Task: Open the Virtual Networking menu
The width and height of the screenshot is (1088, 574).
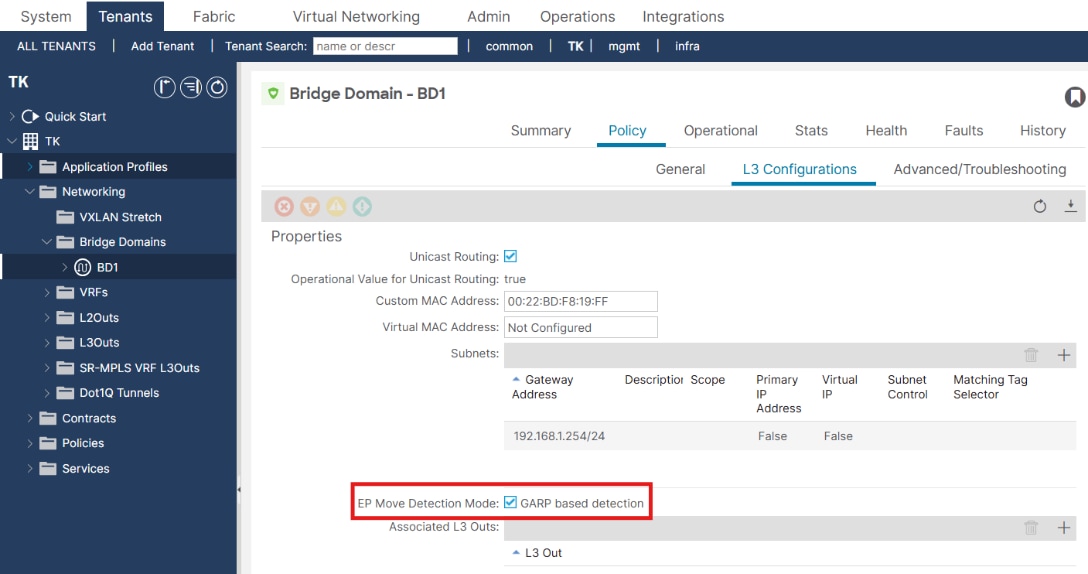Action: 356,17
